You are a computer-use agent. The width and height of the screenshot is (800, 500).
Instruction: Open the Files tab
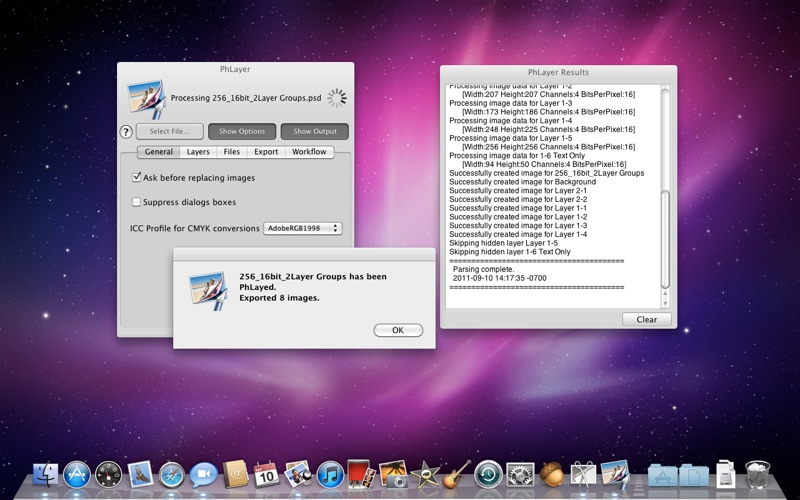click(232, 152)
